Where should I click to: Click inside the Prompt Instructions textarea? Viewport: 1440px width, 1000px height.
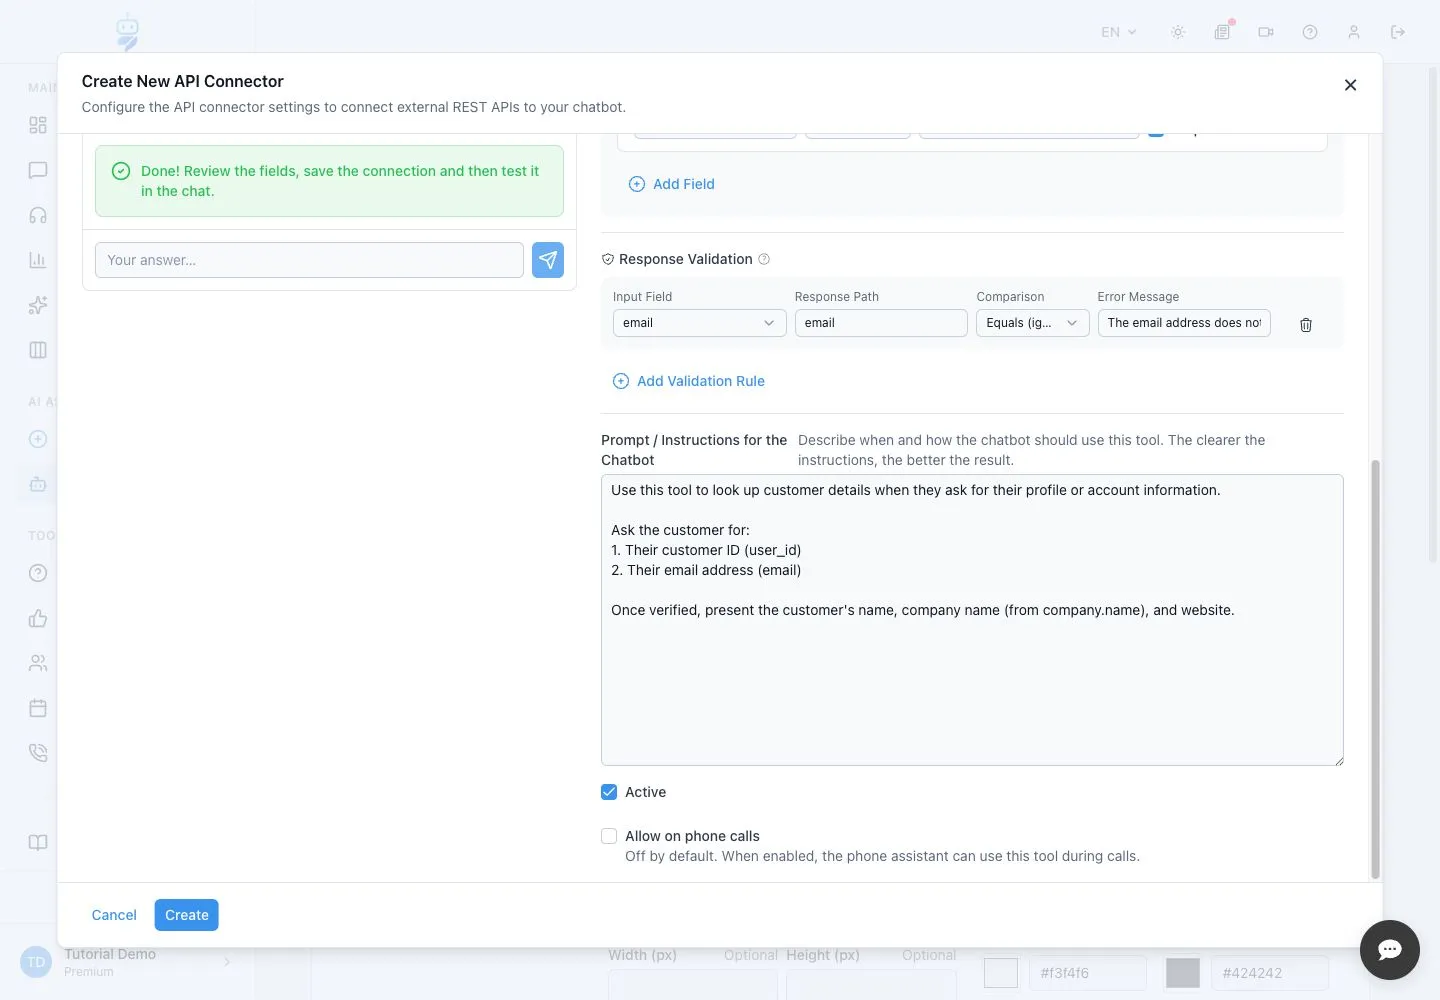coord(972,620)
